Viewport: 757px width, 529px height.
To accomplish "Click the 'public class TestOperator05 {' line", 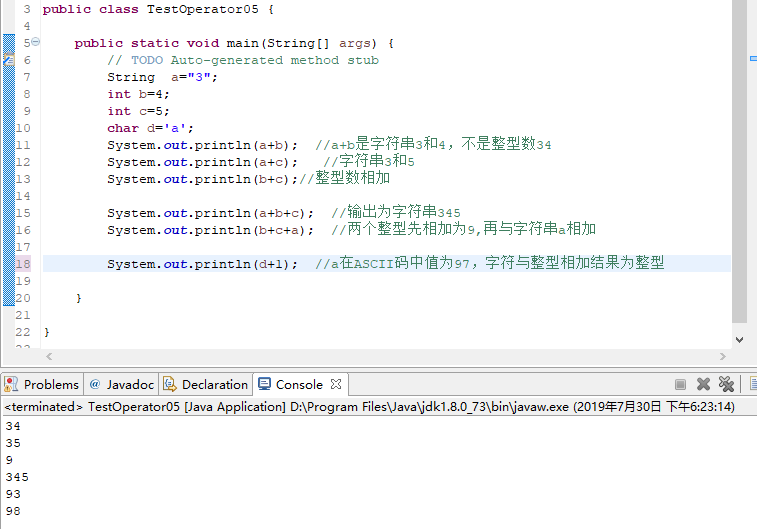I will (158, 9).
